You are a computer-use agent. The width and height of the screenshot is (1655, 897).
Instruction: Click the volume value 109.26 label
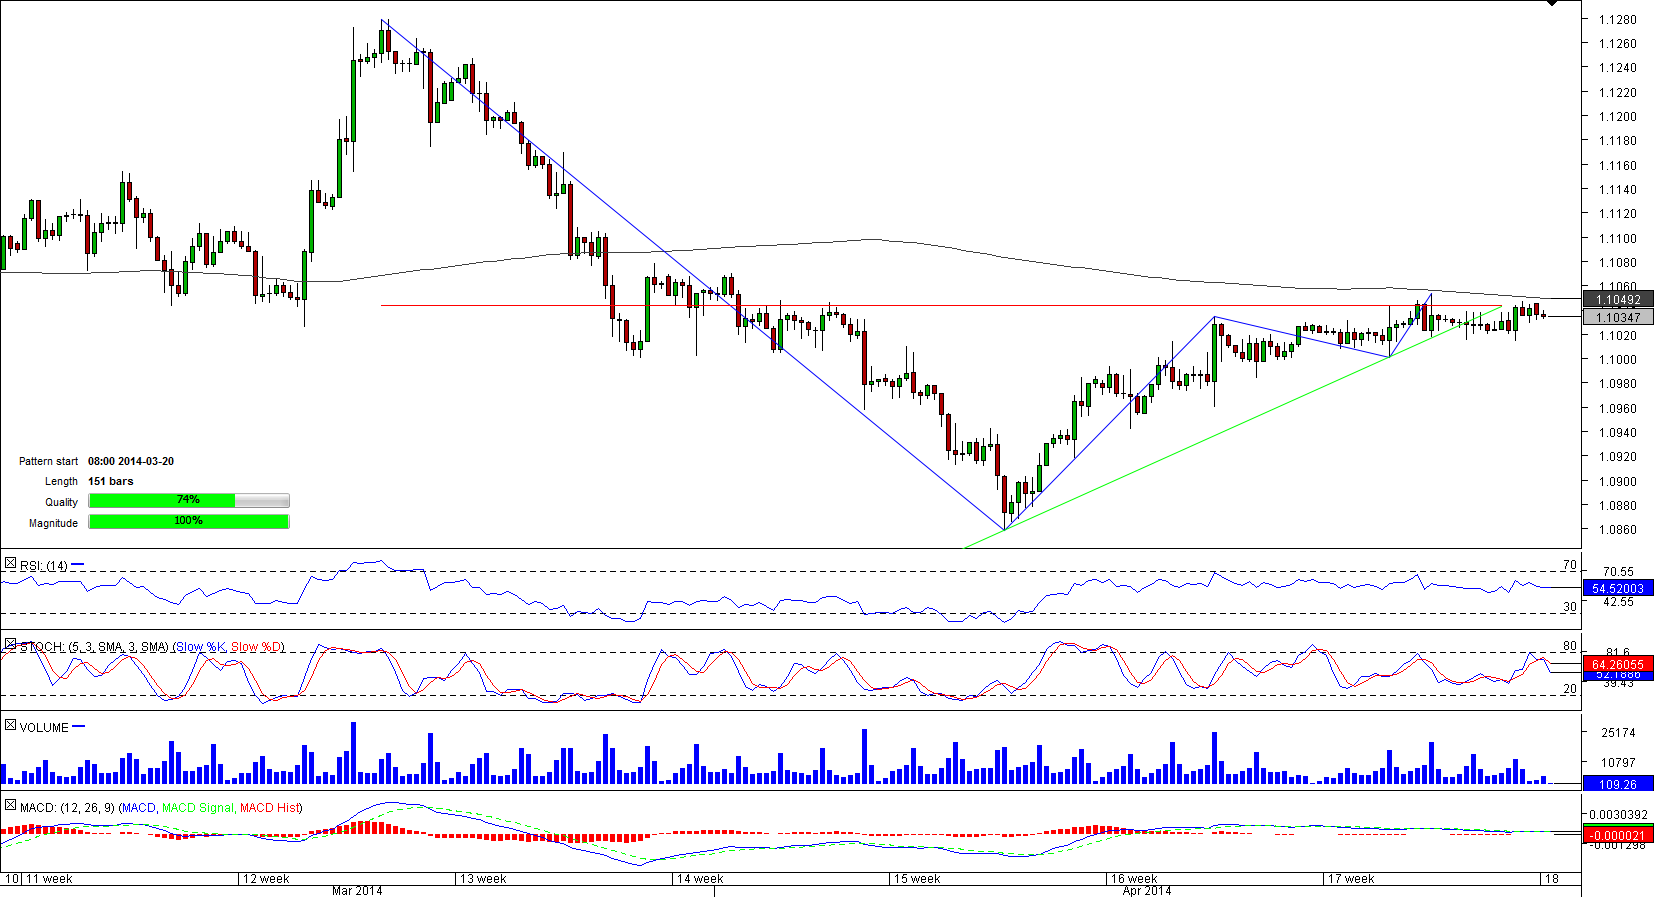(1618, 784)
